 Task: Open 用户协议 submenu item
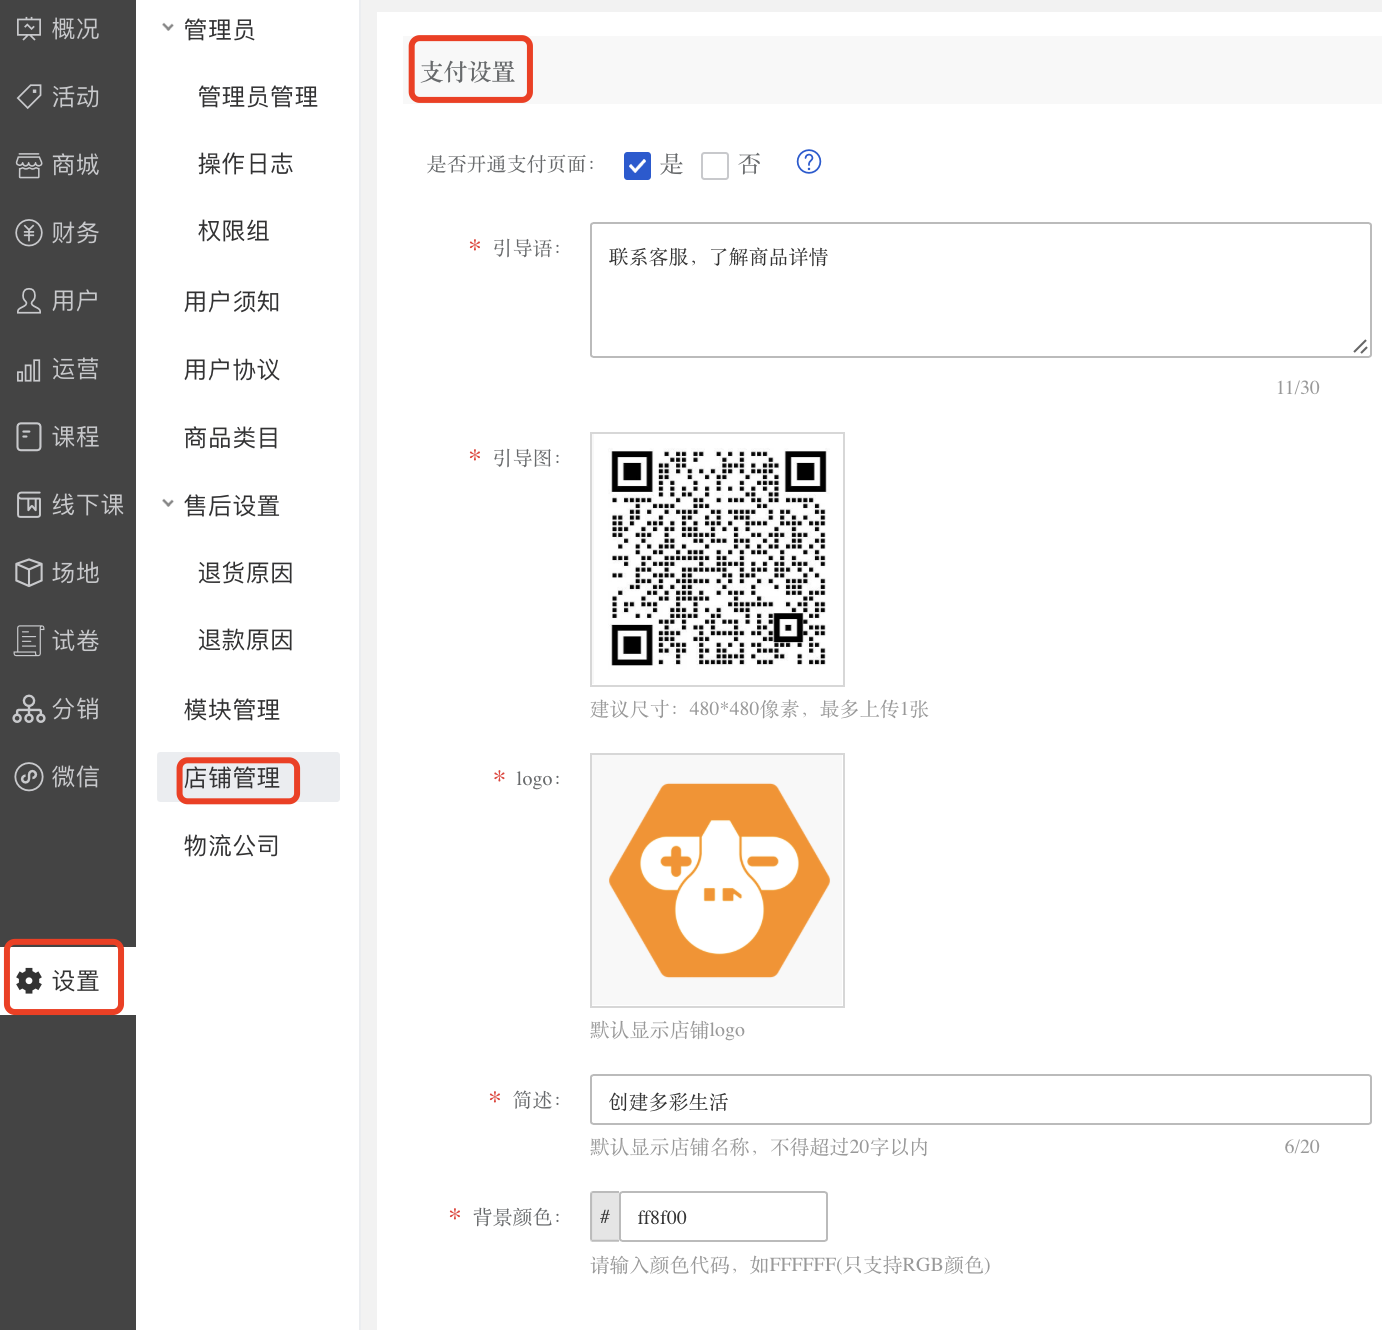232,370
